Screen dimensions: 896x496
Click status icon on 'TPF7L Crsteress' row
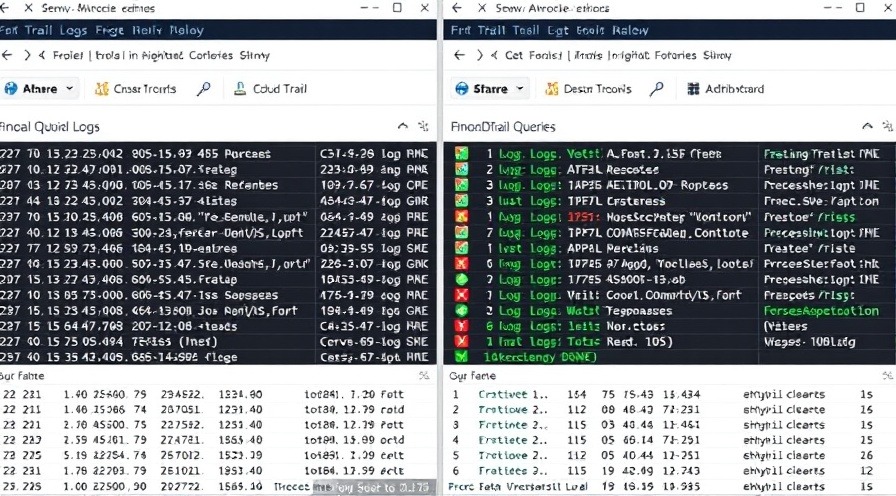461,201
